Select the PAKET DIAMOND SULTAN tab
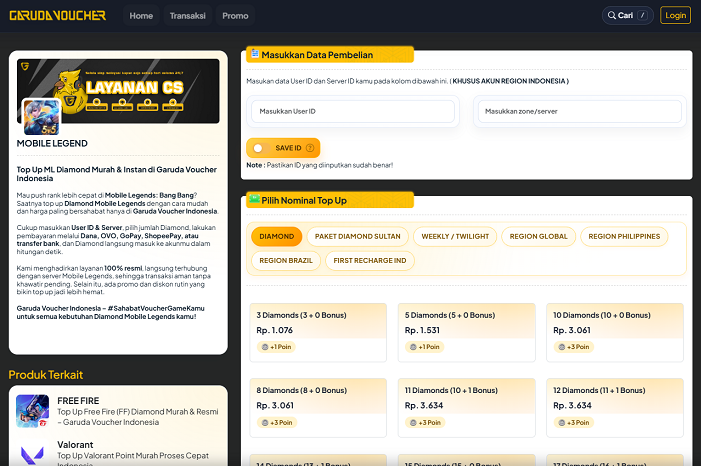Screen dimensions: 701x466 (358, 237)
